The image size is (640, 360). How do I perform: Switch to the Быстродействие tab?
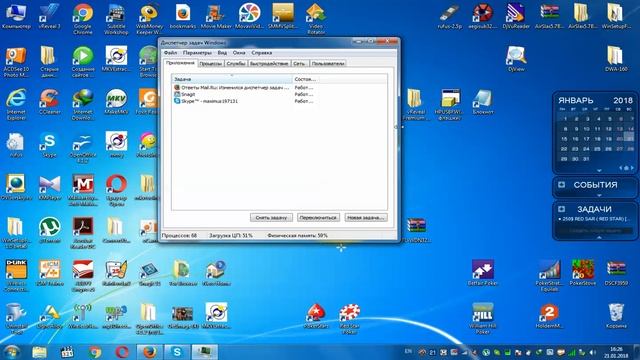[x=269, y=64]
